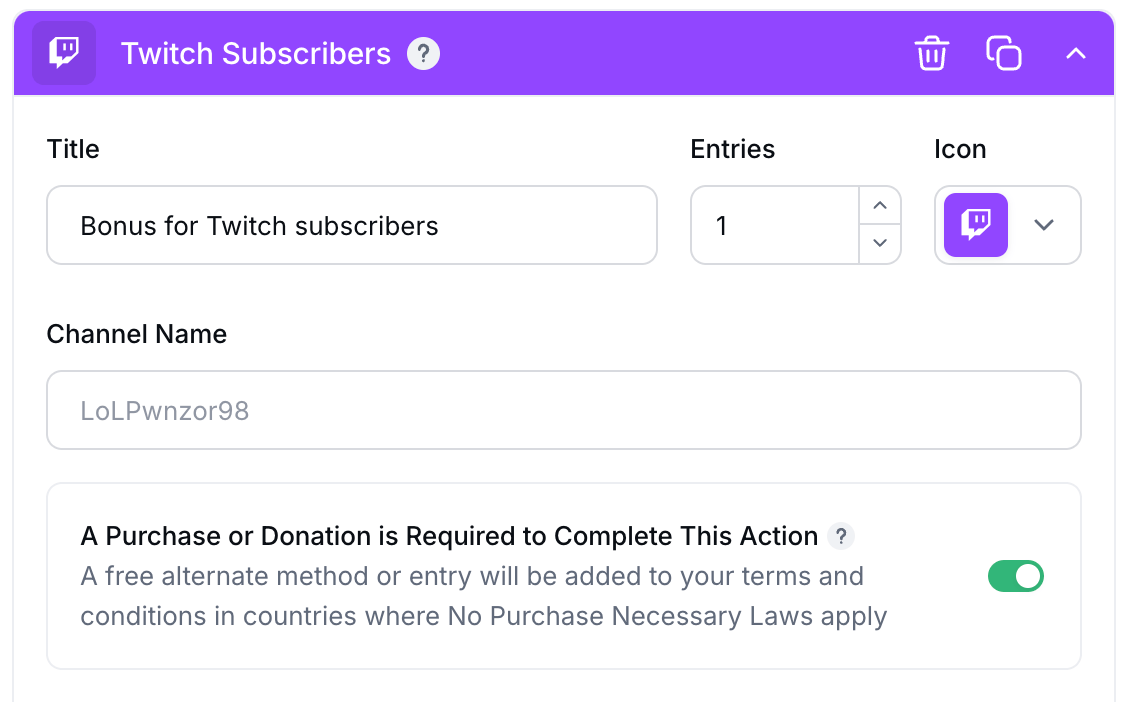Expand the icon picker dropdown menu
This screenshot has width=1130, height=702.
point(1043,225)
